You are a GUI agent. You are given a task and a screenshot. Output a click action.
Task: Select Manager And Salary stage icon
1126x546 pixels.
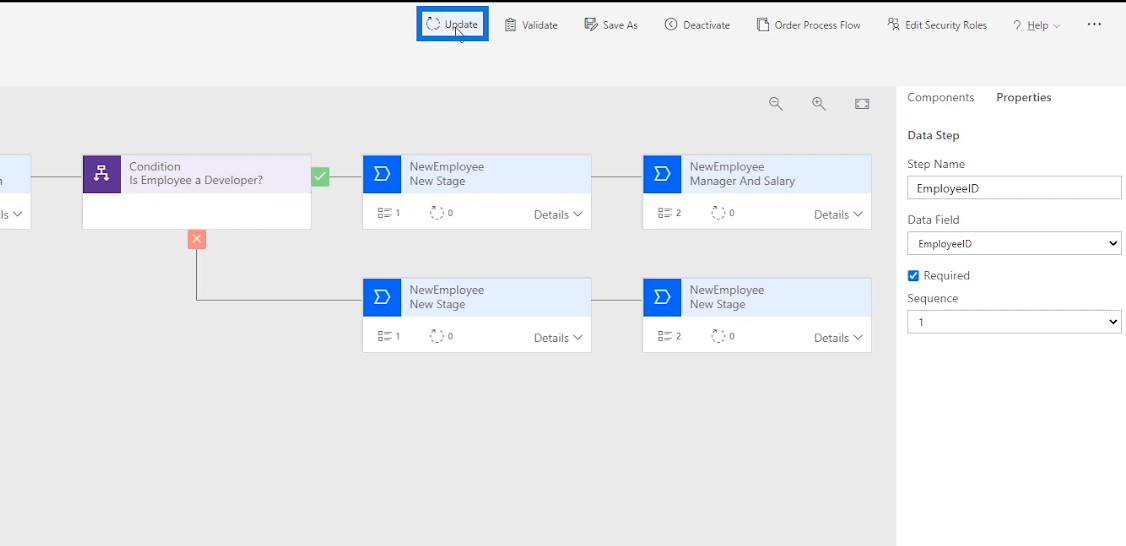pos(662,174)
